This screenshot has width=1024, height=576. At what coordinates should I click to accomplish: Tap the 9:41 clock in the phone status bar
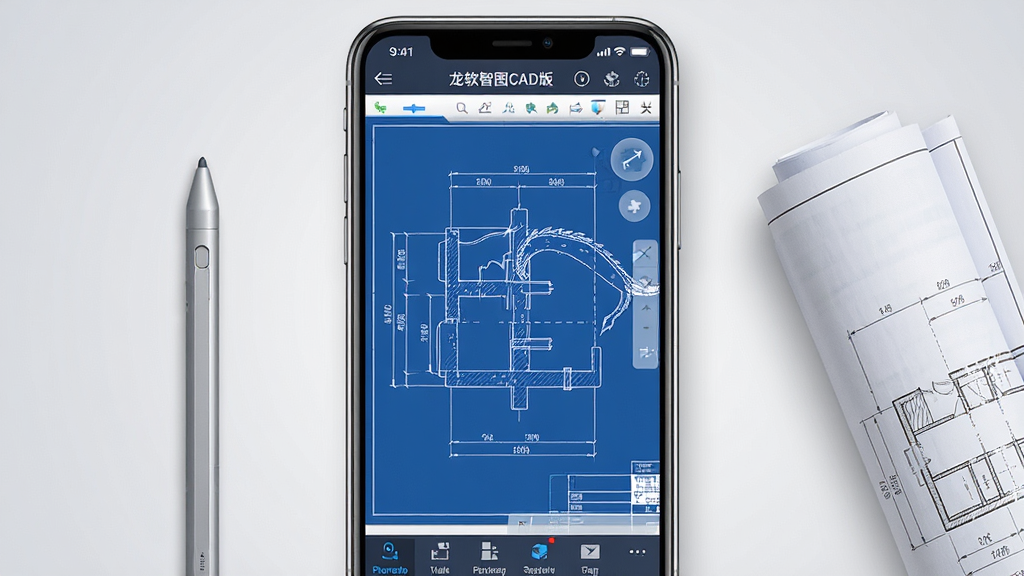401,52
